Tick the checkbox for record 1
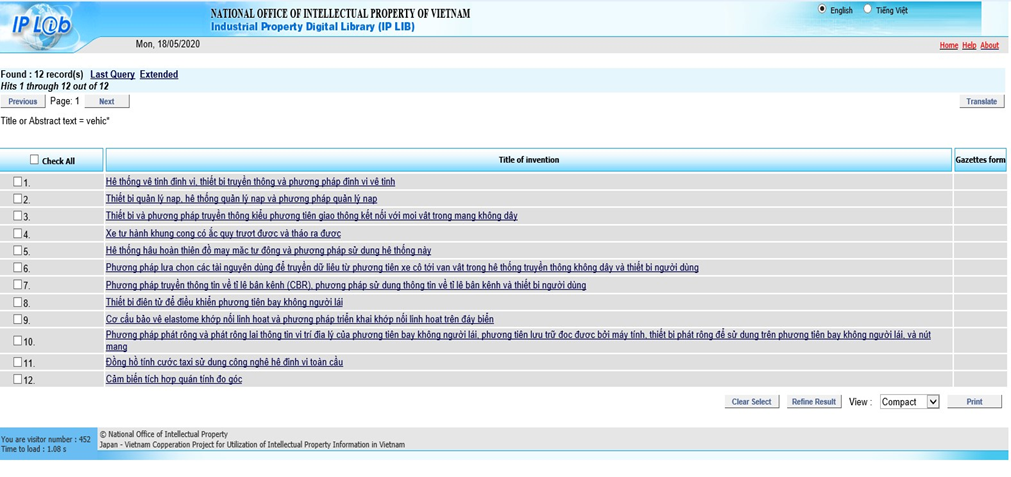 click(x=17, y=181)
